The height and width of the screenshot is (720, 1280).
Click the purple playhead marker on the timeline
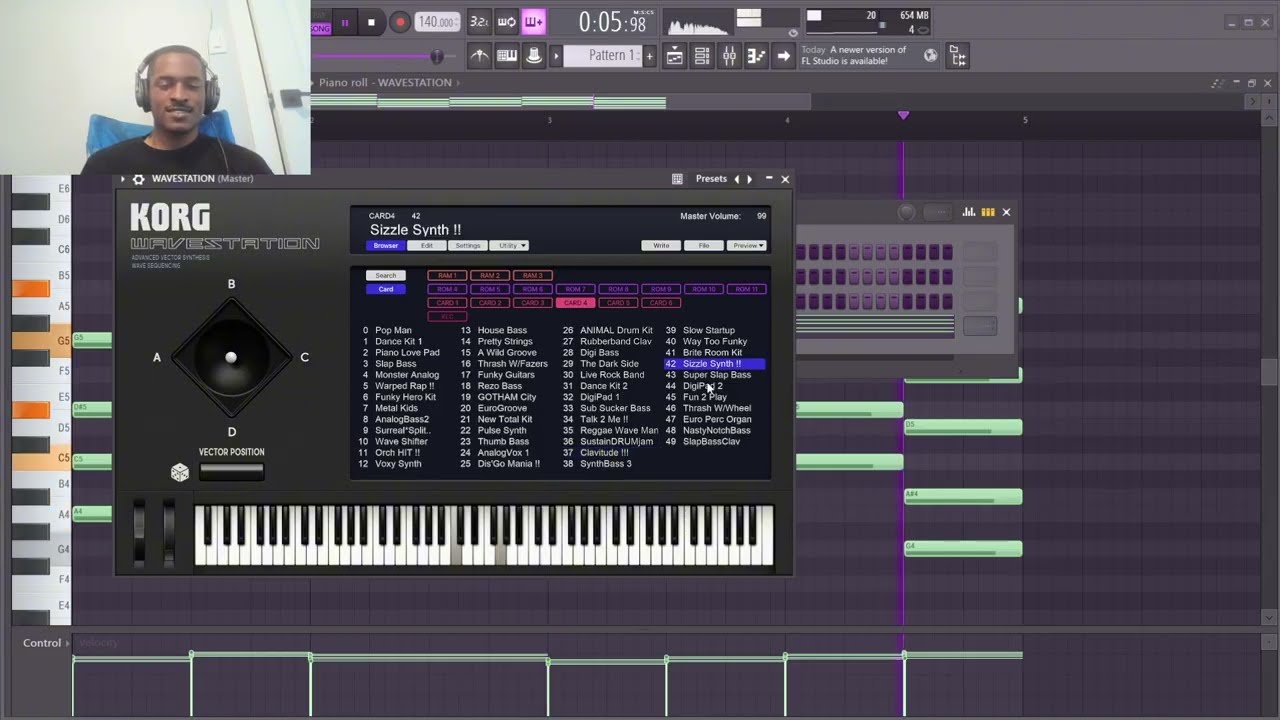904,116
